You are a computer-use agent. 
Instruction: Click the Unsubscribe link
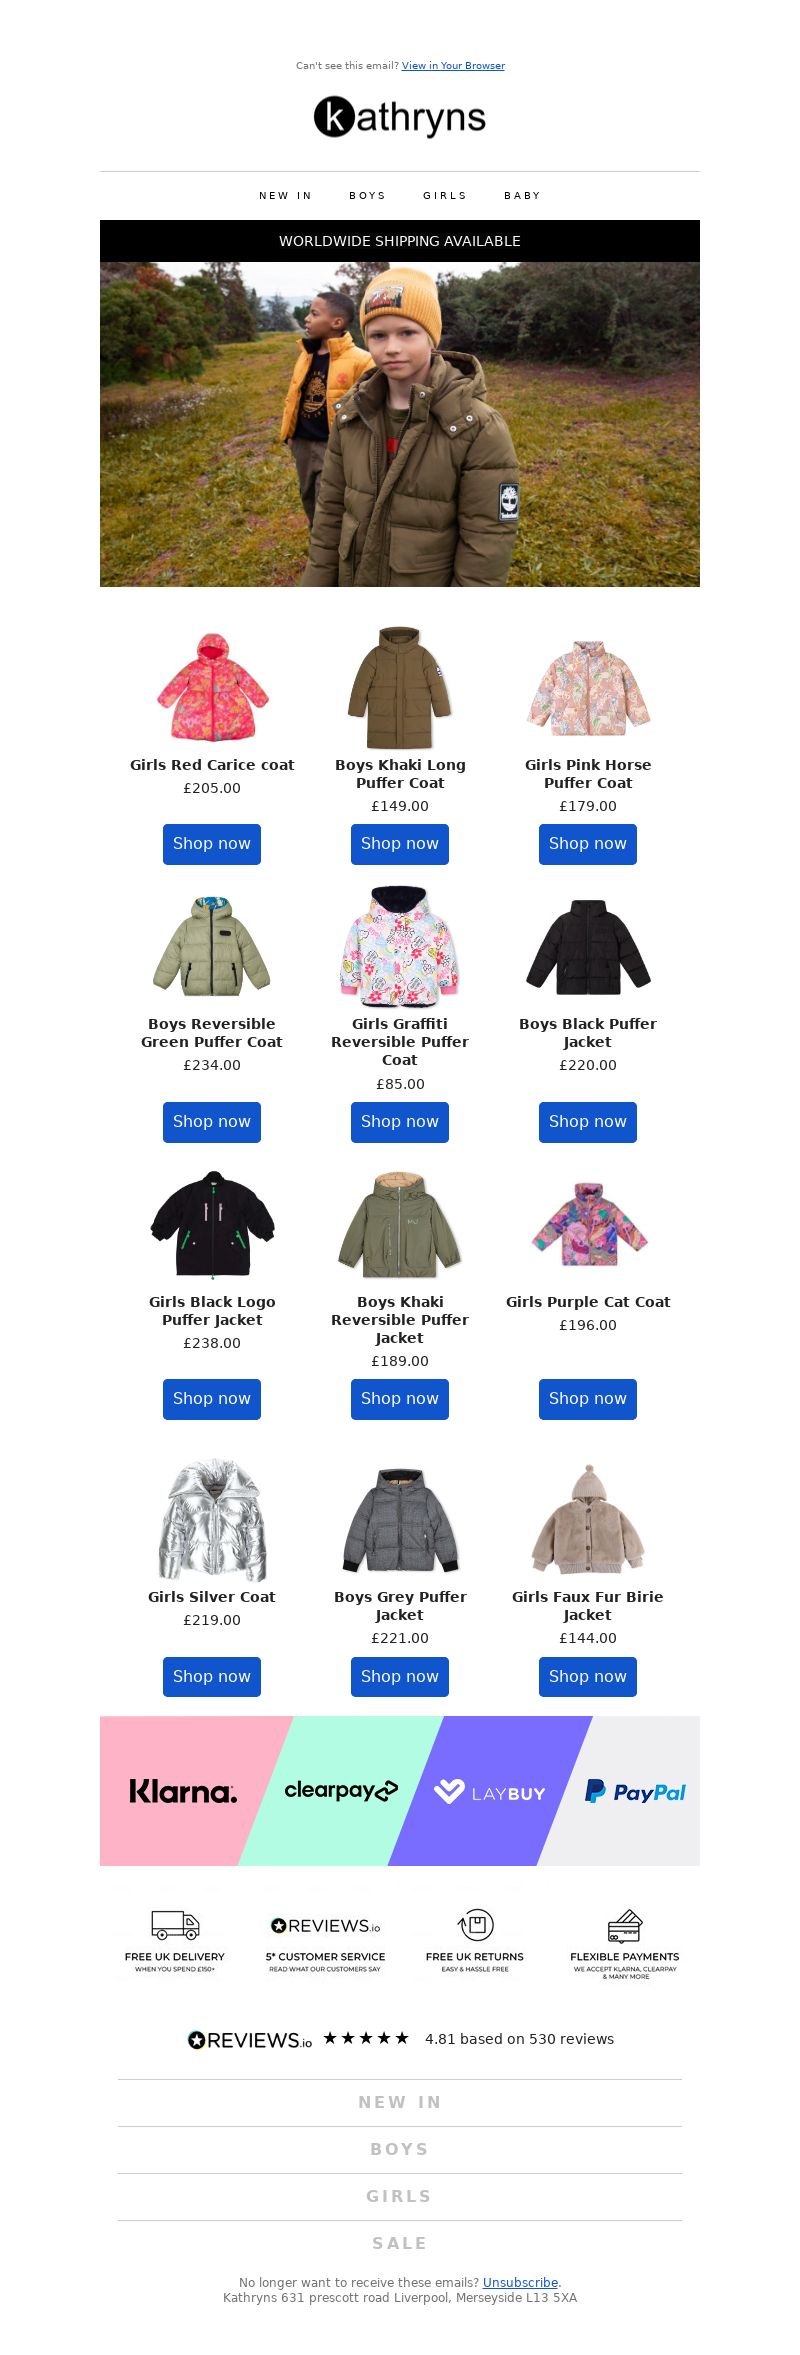[520, 2282]
